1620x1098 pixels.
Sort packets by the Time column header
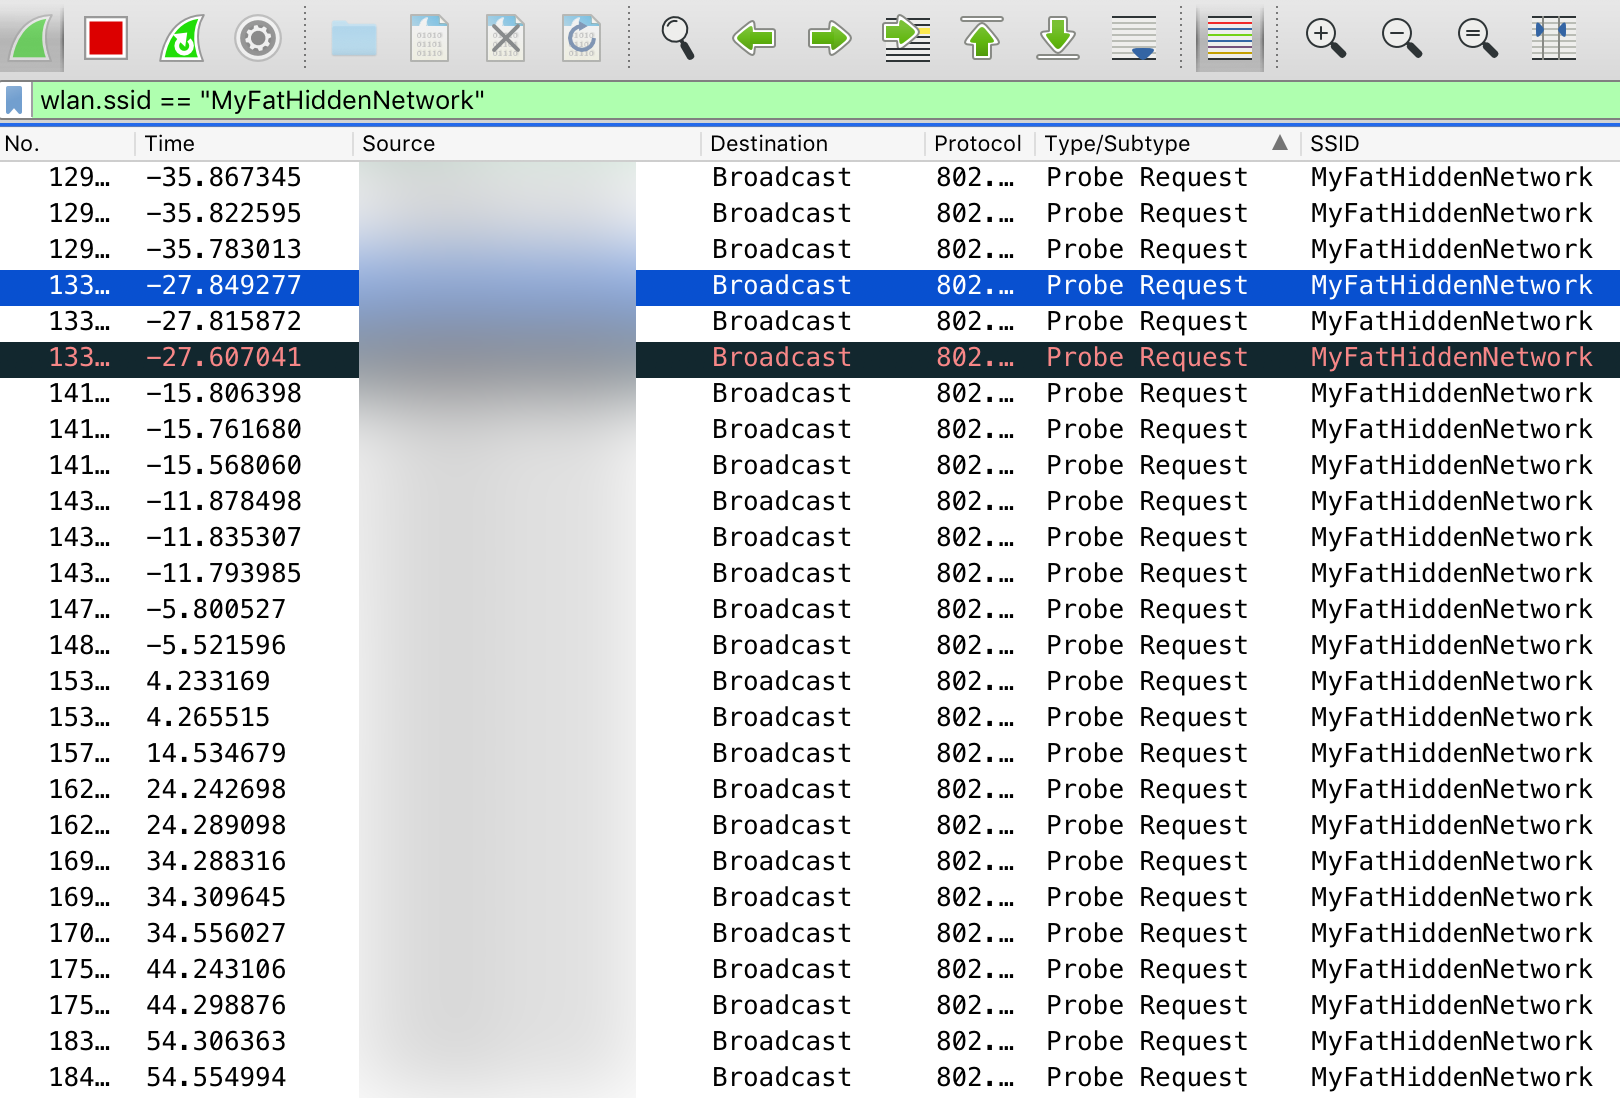point(170,143)
